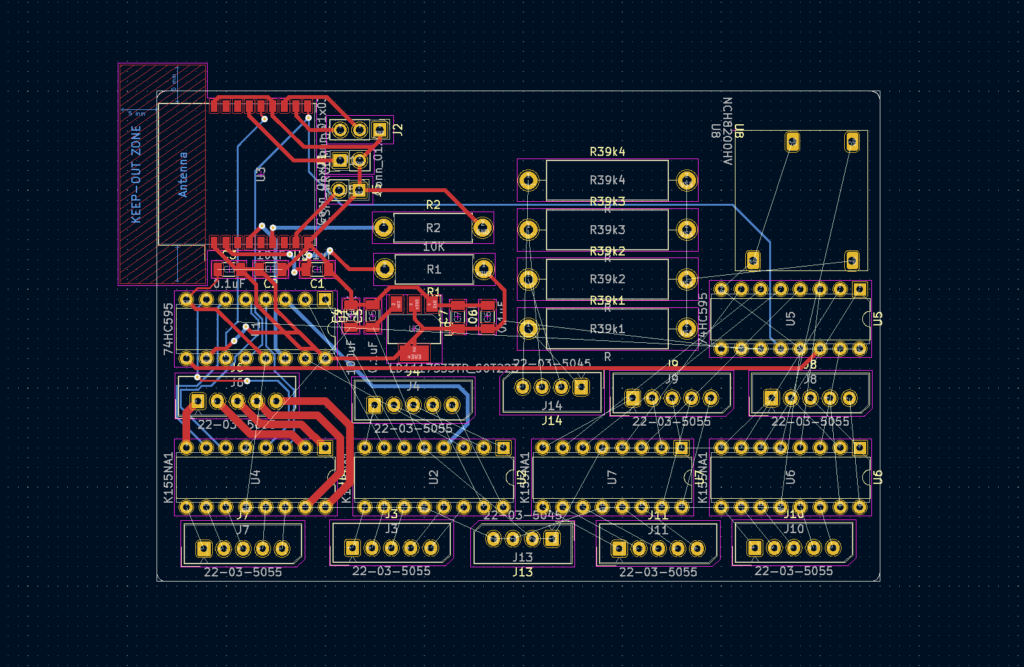Screen dimensions: 1024x667
Task: Click the R39k3 resistor body
Action: (x=607, y=230)
